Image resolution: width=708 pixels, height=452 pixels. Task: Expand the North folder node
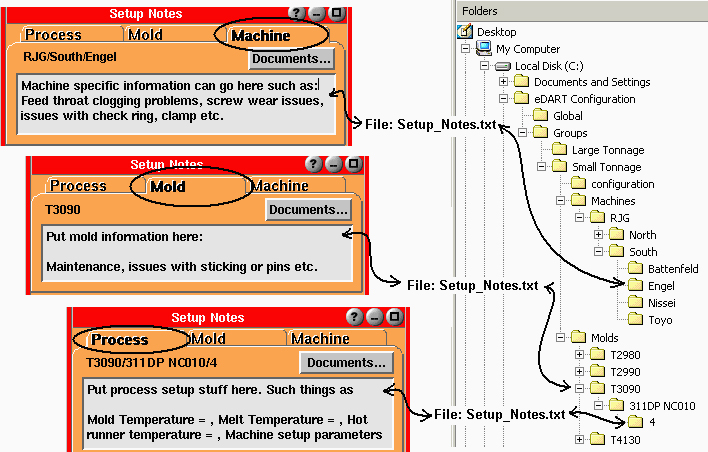[x=598, y=234]
